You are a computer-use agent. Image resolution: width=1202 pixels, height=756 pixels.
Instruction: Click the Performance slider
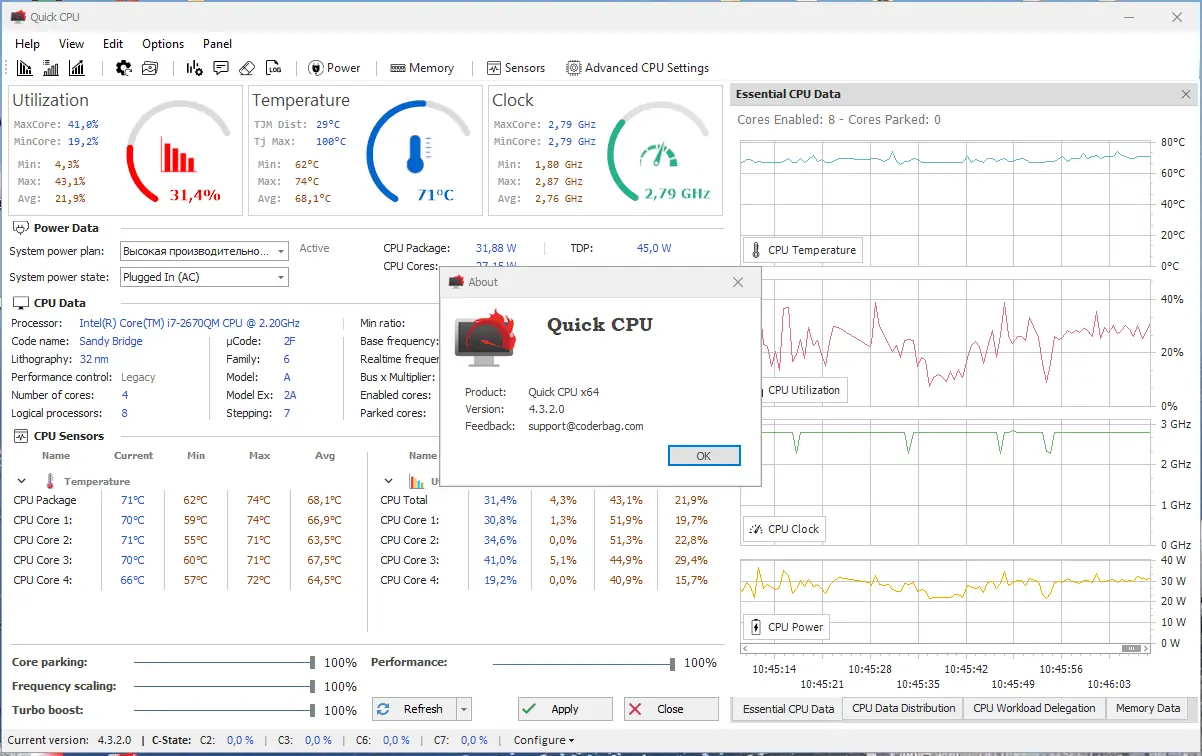click(x=584, y=662)
